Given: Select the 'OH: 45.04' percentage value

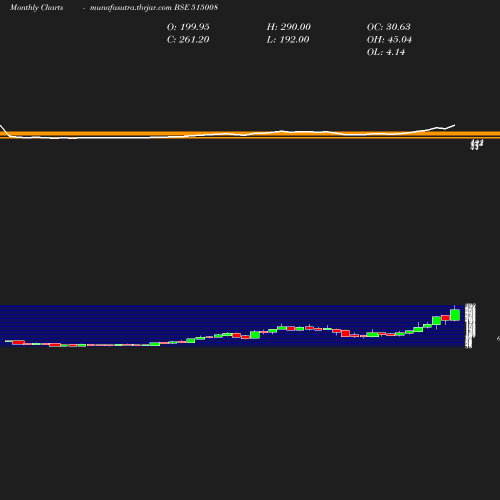Looking at the screenshot, I should click(389, 40).
